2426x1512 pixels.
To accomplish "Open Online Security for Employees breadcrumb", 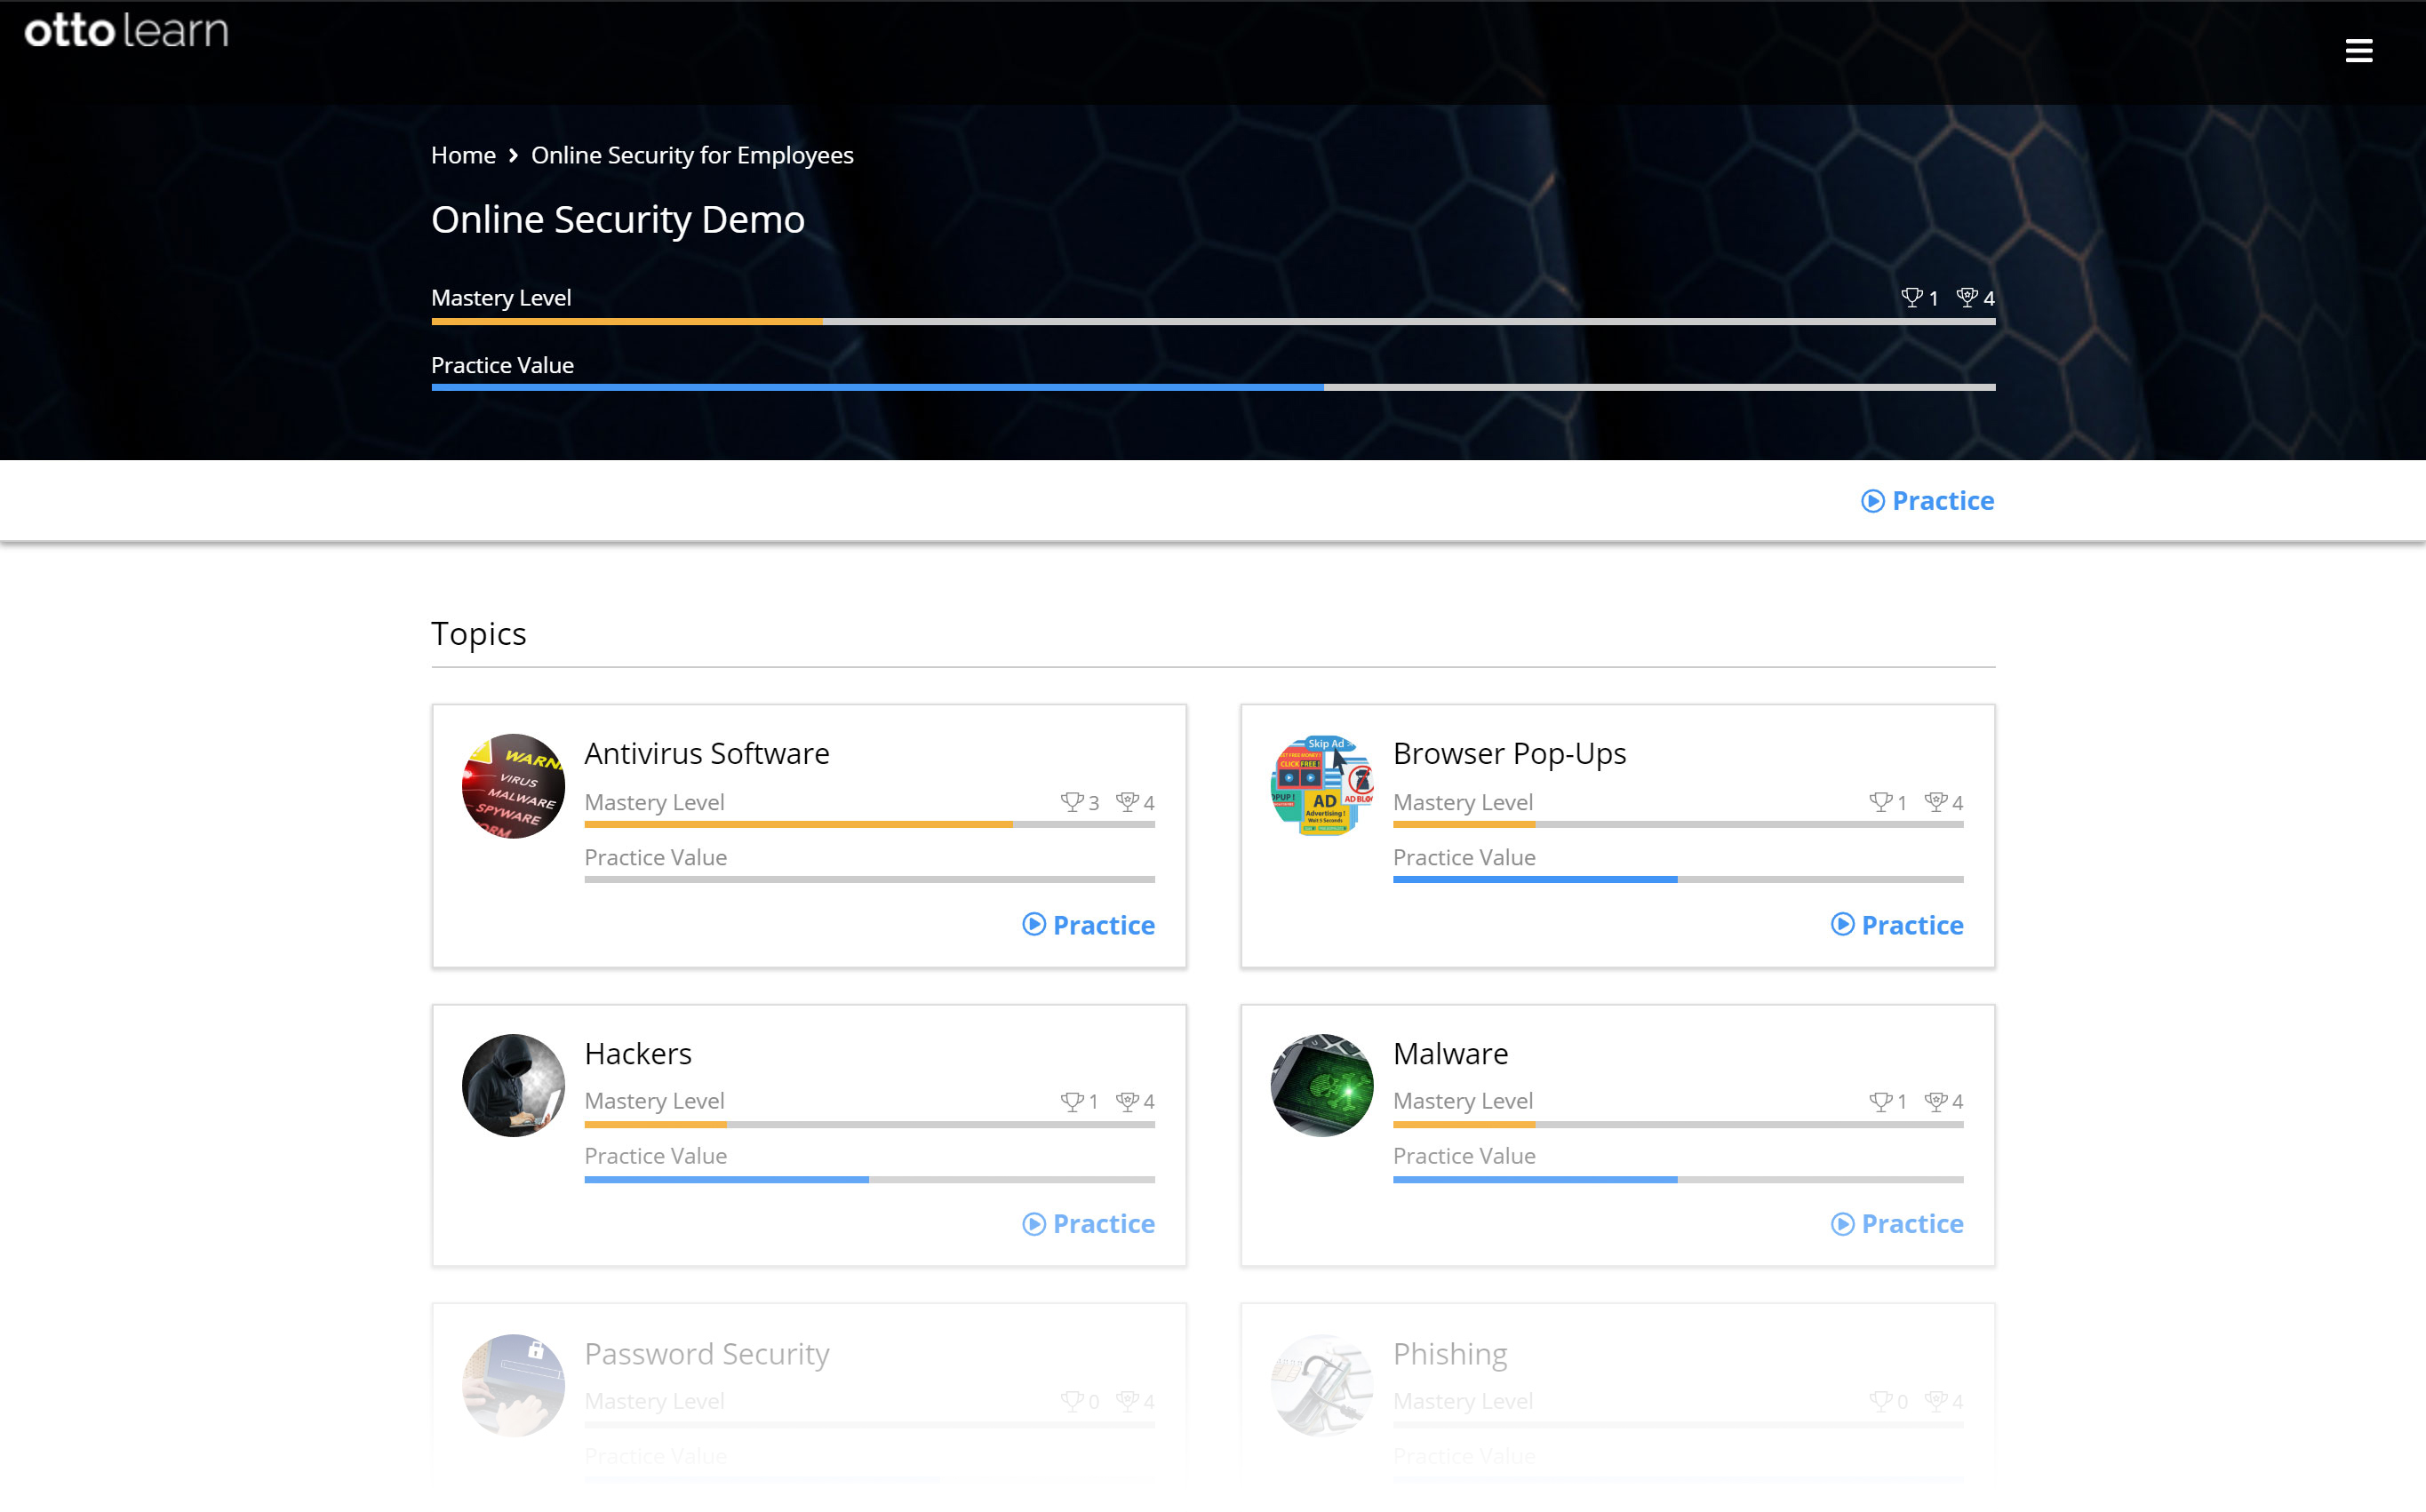I will pos(692,155).
